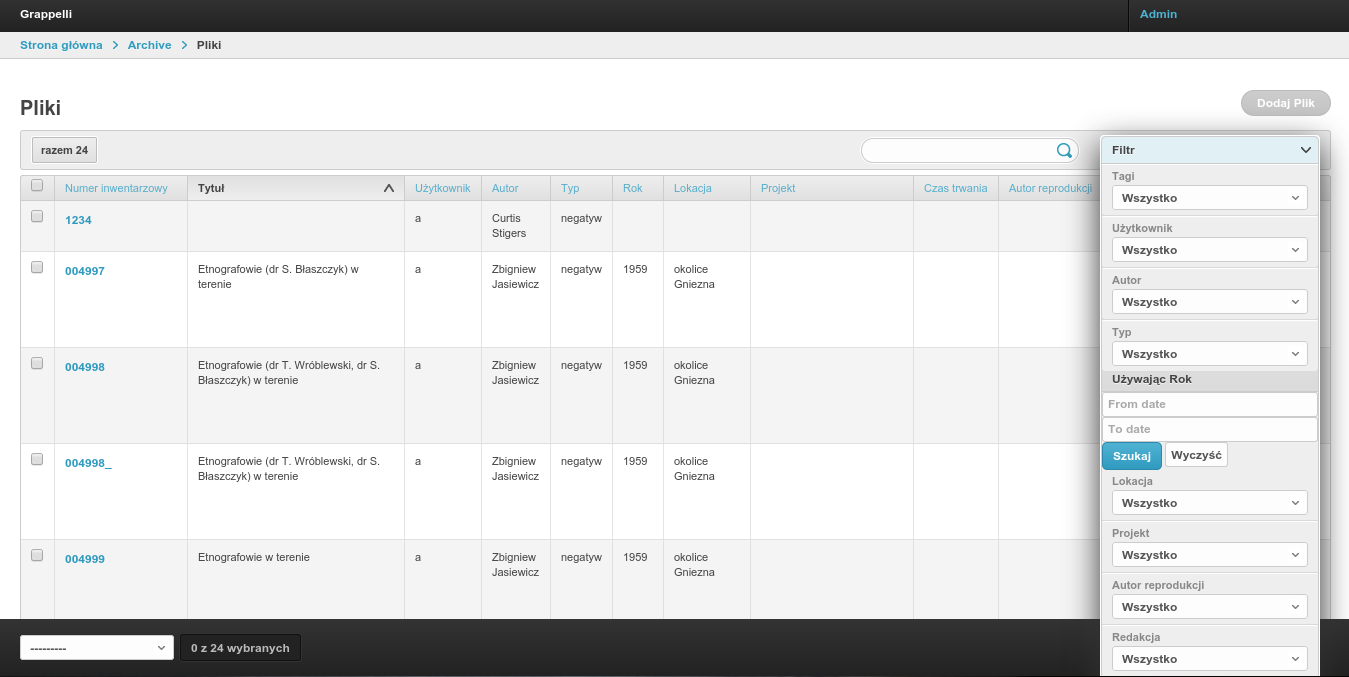Open the Typ filter dropdown
The image size is (1349, 677).
1210,354
